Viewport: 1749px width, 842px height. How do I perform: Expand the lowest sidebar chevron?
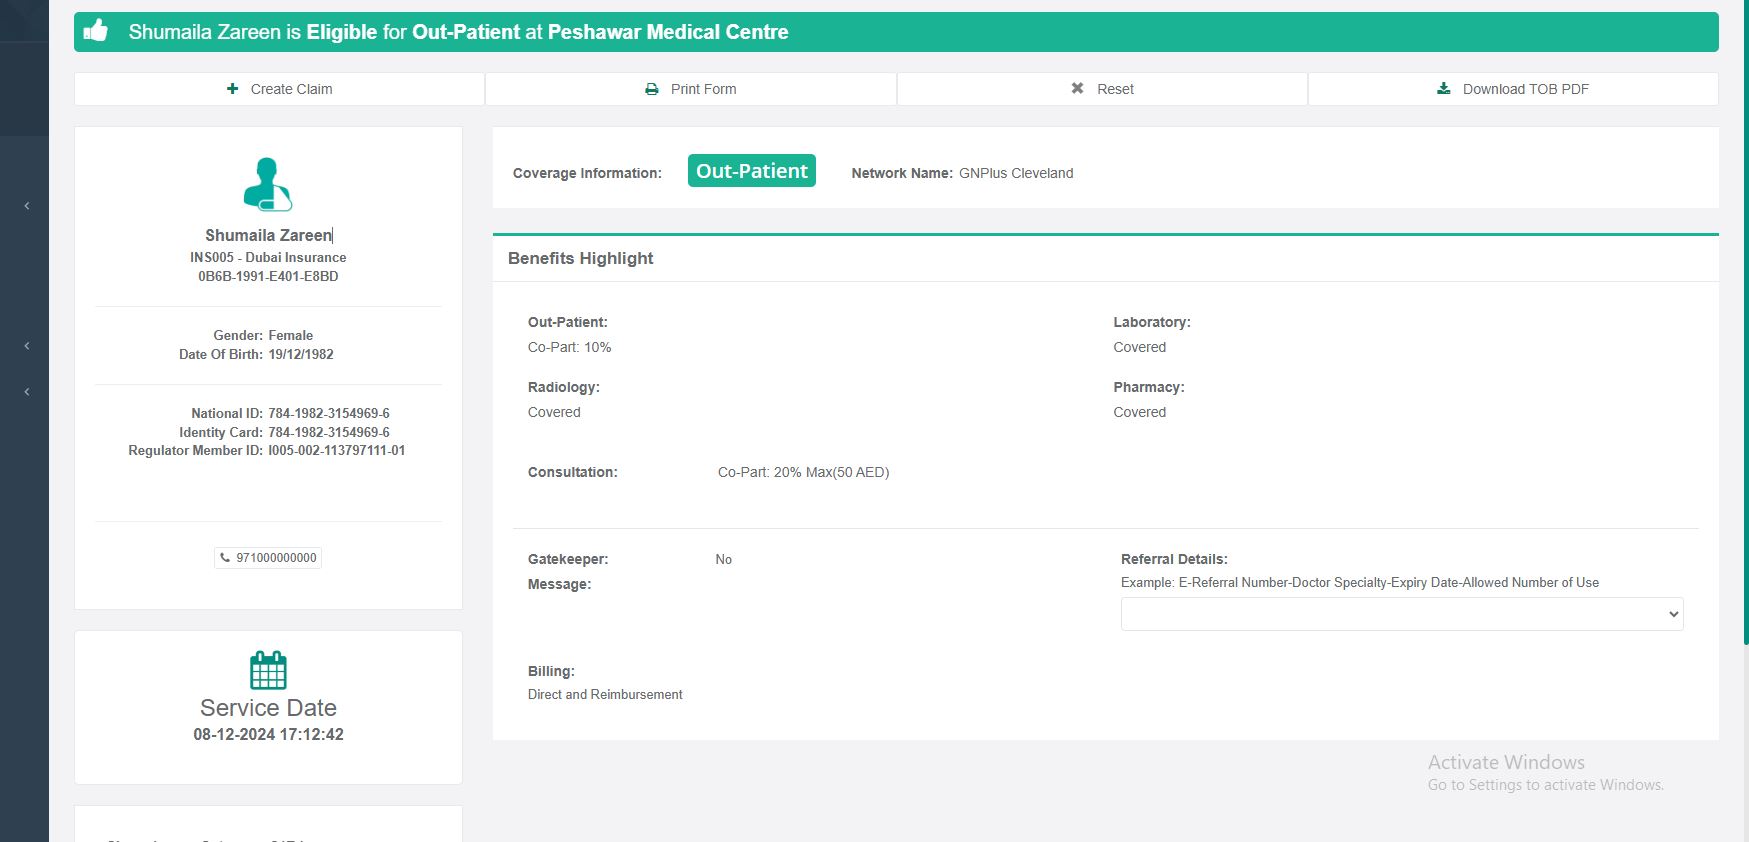pos(27,392)
